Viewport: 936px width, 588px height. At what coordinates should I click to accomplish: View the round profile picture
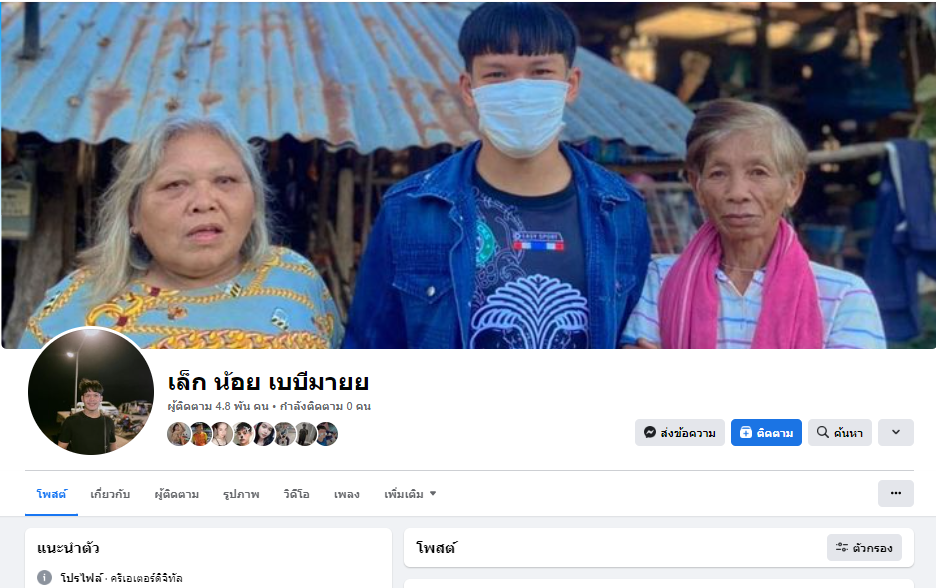(x=91, y=391)
